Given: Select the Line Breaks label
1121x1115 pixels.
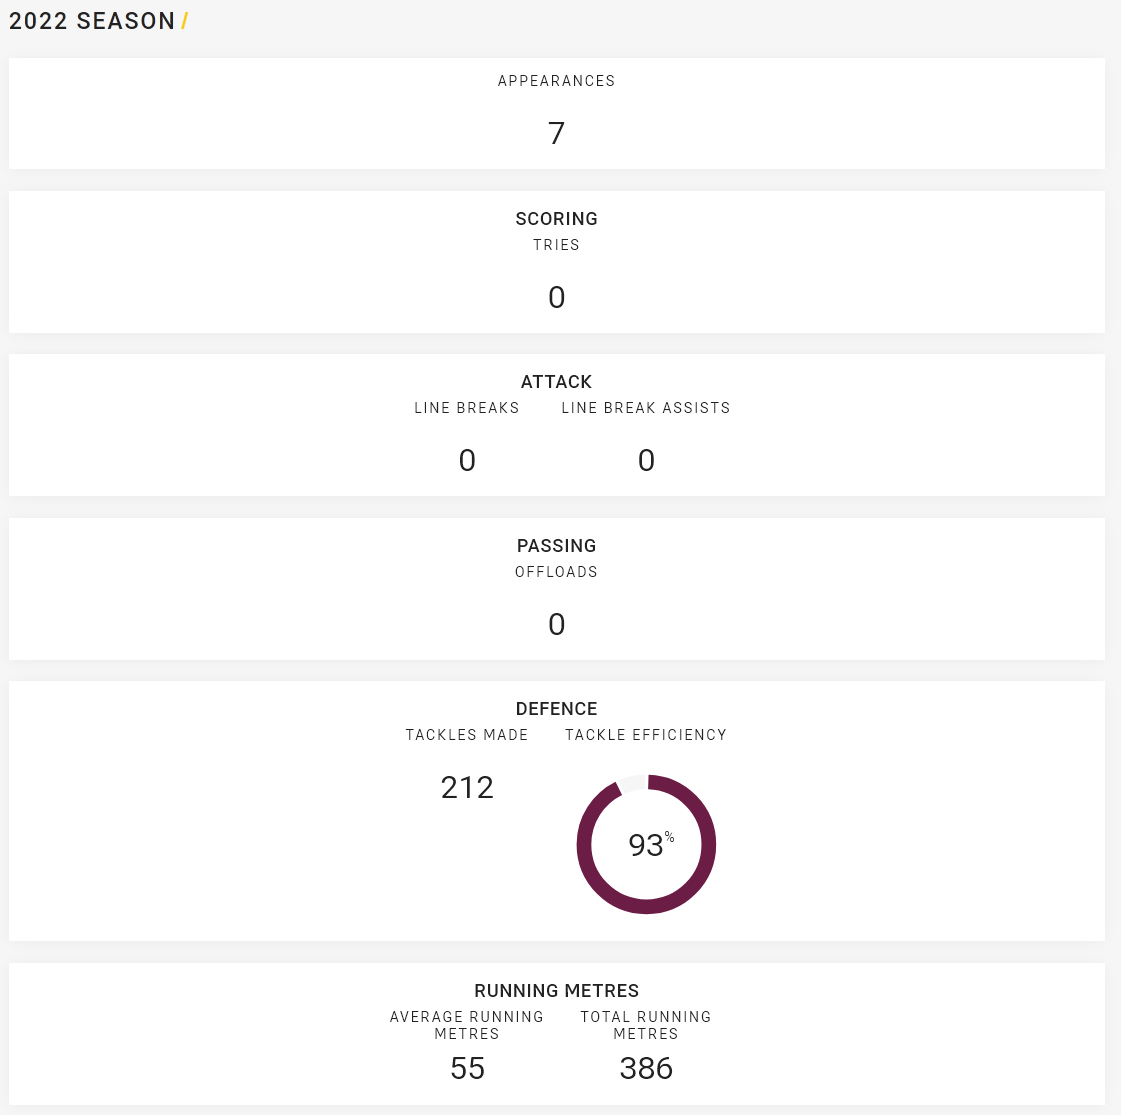Looking at the screenshot, I should click(467, 407).
